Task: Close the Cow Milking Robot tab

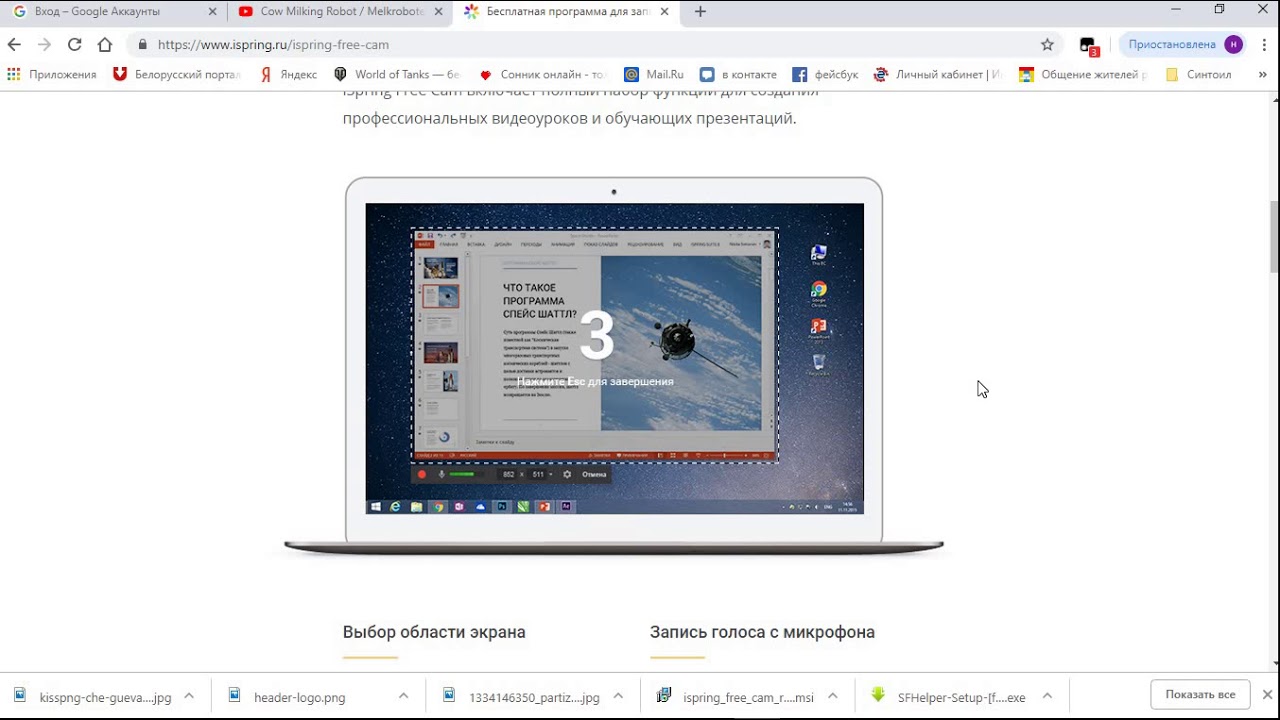Action: click(438, 12)
